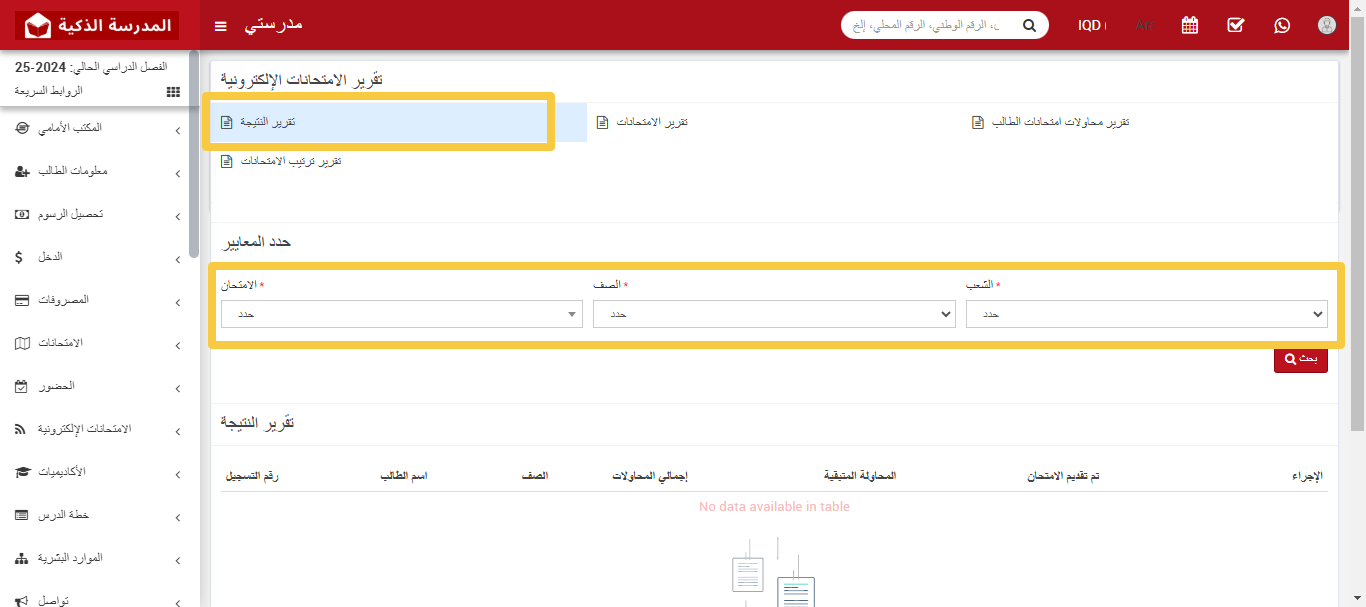Open the الشعب dropdown

click(x=1147, y=313)
